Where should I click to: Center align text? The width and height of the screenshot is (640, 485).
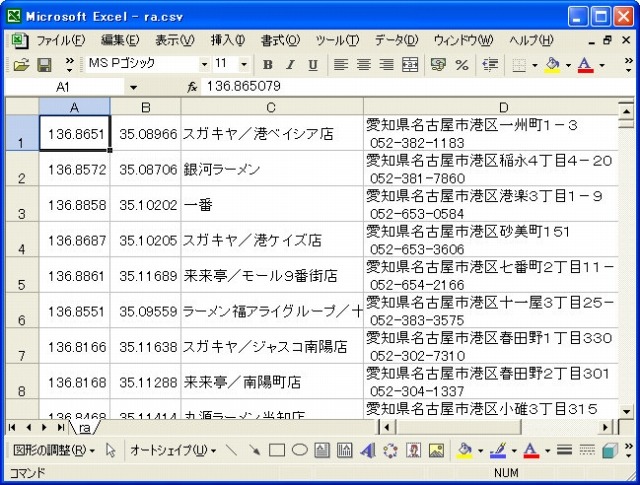pyautogui.click(x=363, y=65)
